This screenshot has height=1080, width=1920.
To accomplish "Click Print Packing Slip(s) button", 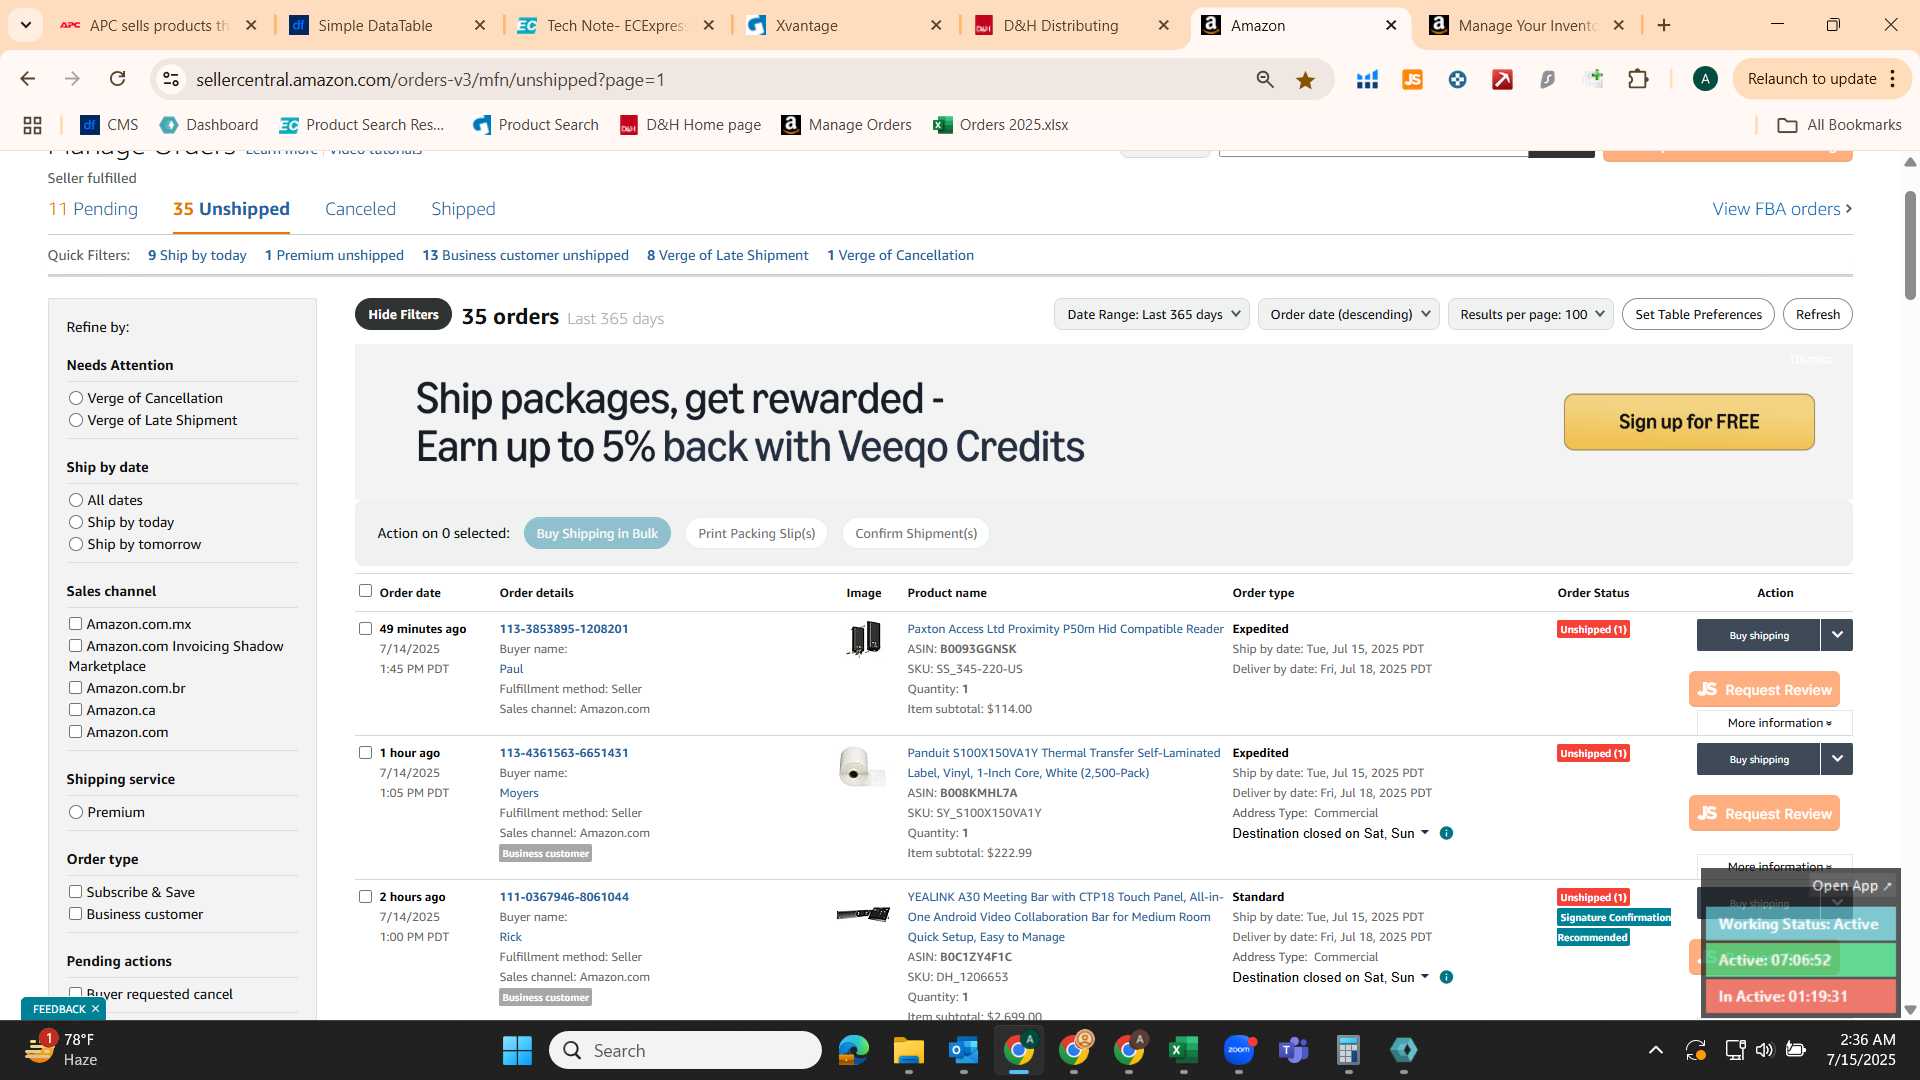I will pyautogui.click(x=756, y=533).
